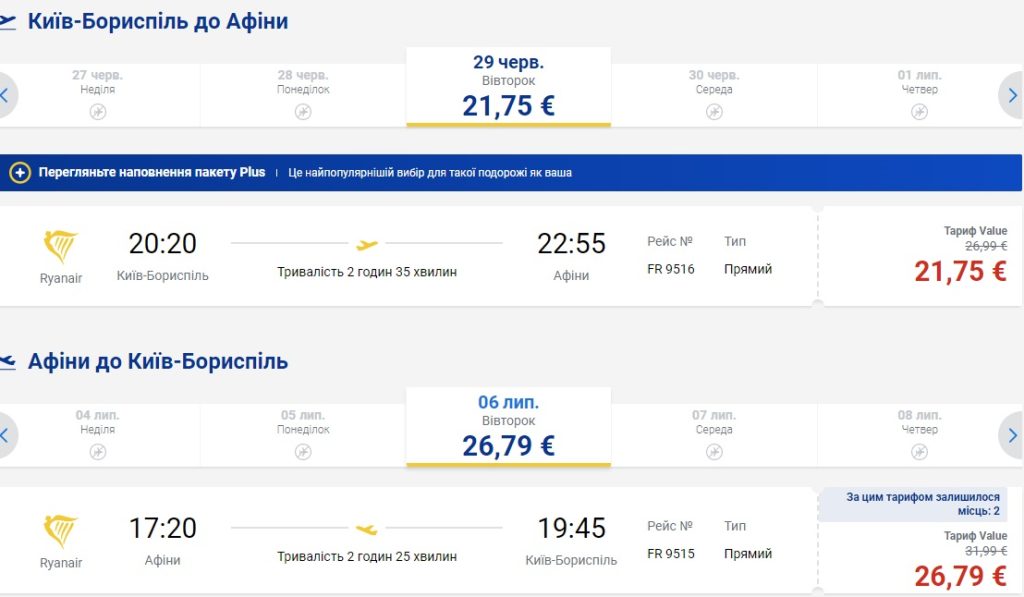This screenshot has width=1024, height=597.
Task: Show later return dates with right arrow
Action: (1011, 435)
